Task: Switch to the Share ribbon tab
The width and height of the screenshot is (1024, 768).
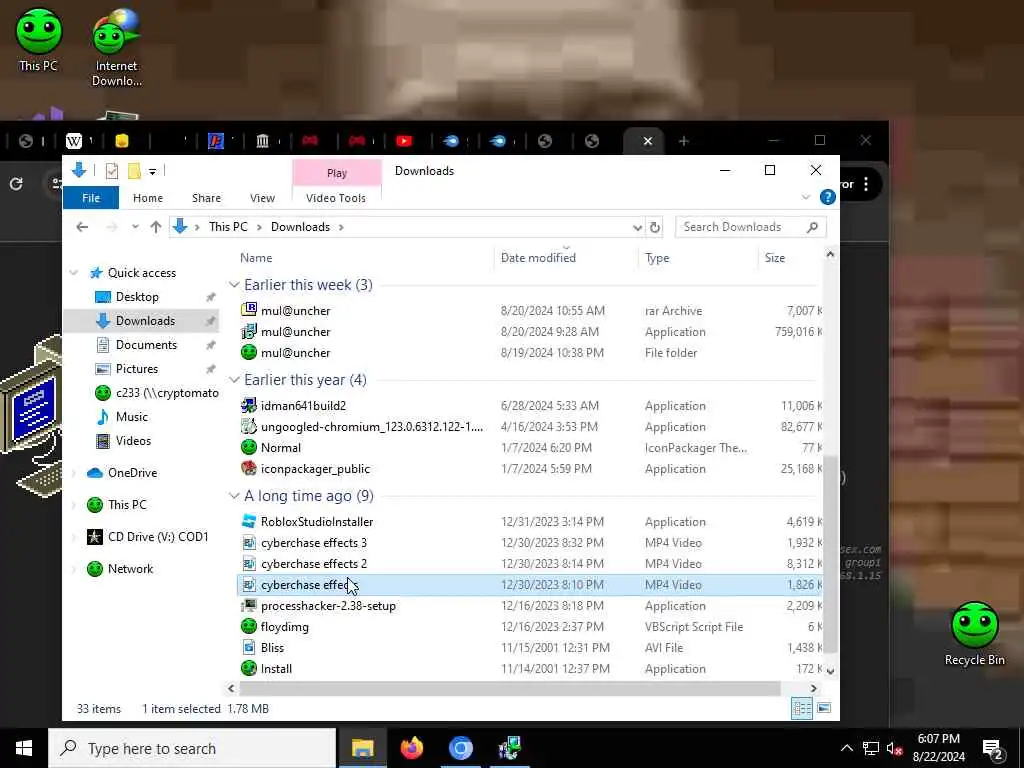Action: tap(206, 198)
